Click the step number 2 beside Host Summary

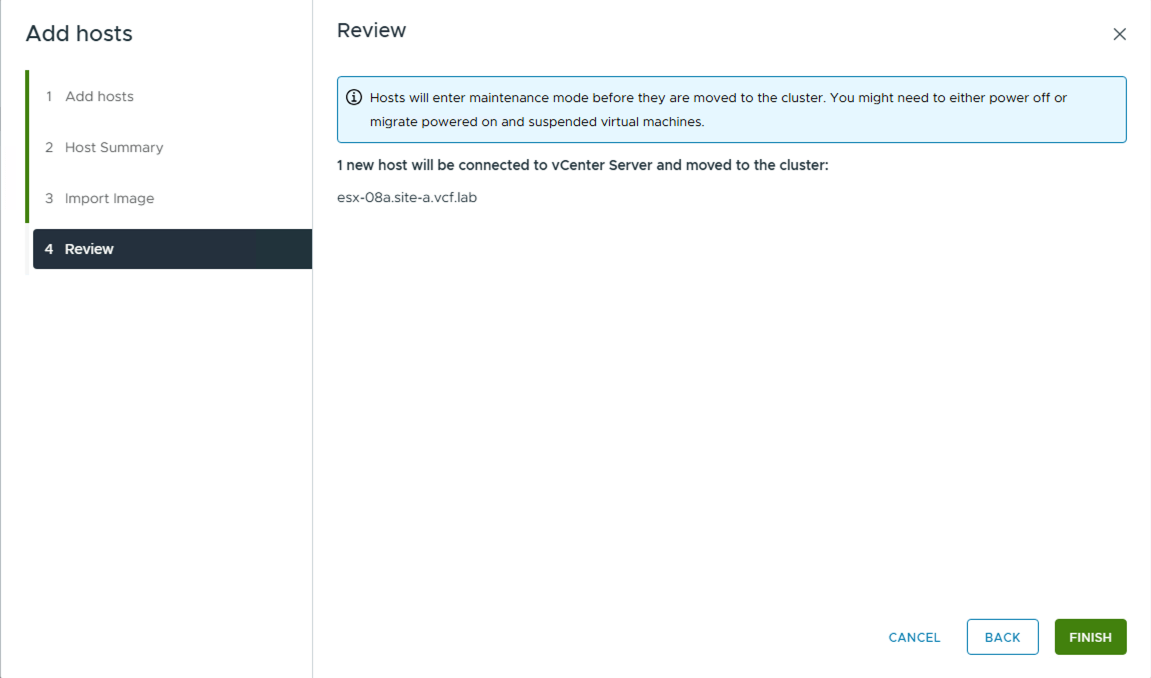click(49, 147)
